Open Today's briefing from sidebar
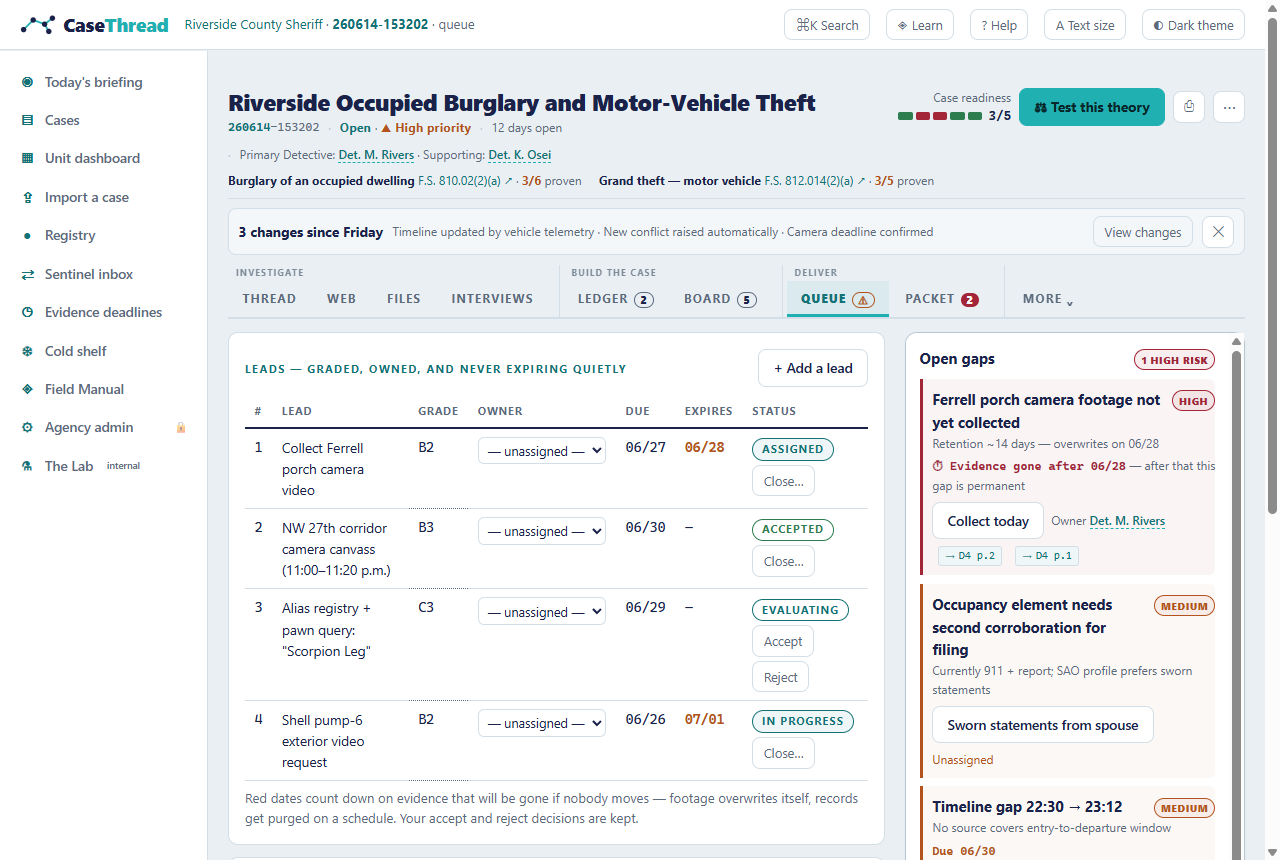 click(93, 82)
